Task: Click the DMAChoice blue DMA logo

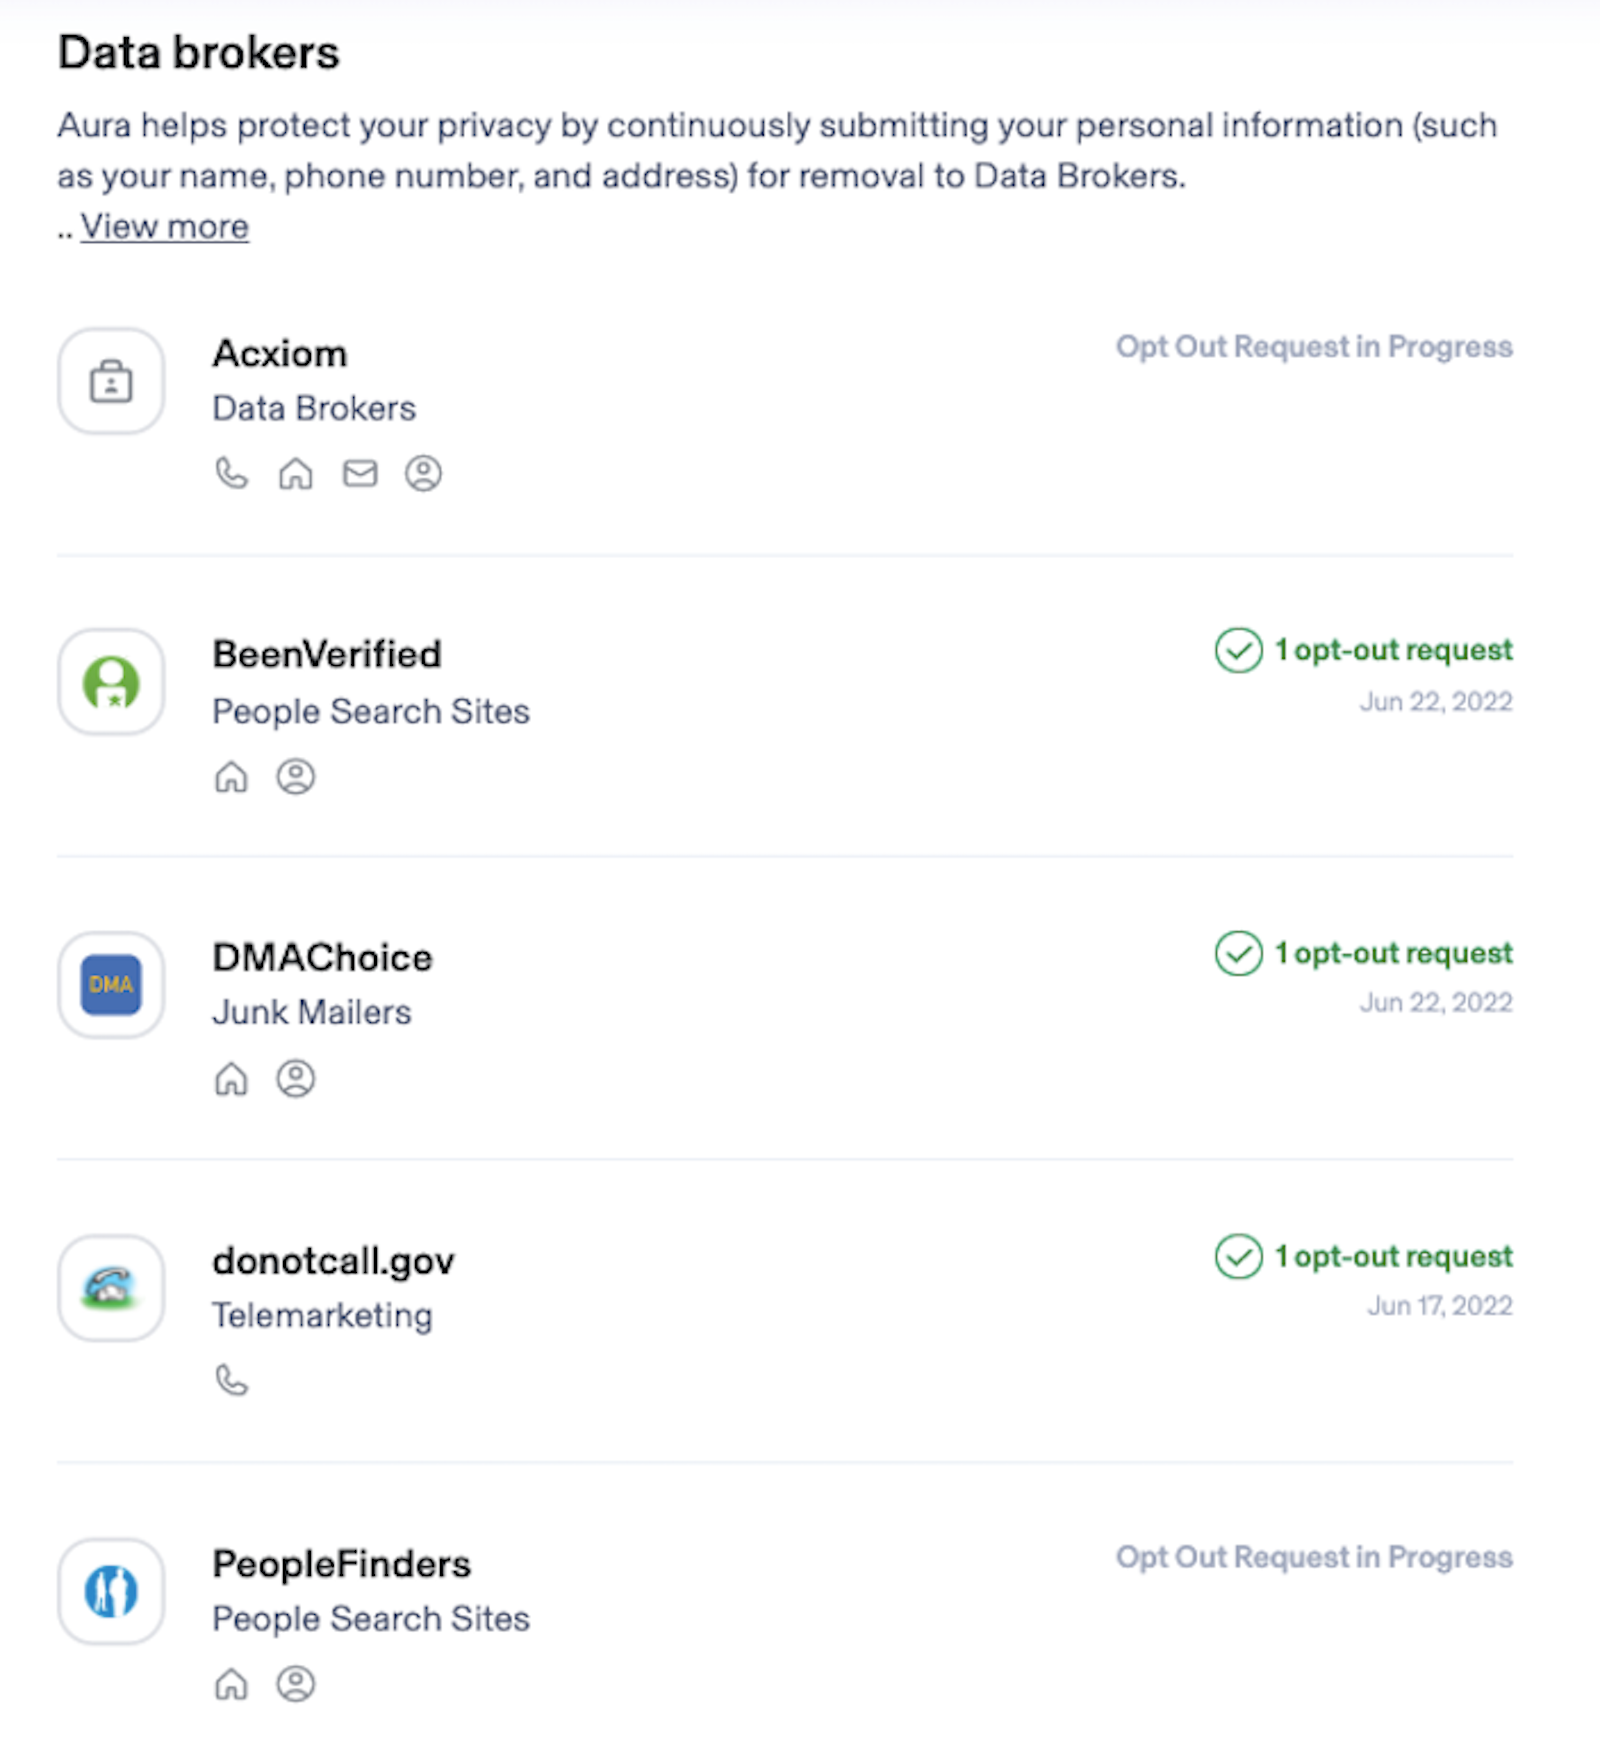Action: click(111, 985)
